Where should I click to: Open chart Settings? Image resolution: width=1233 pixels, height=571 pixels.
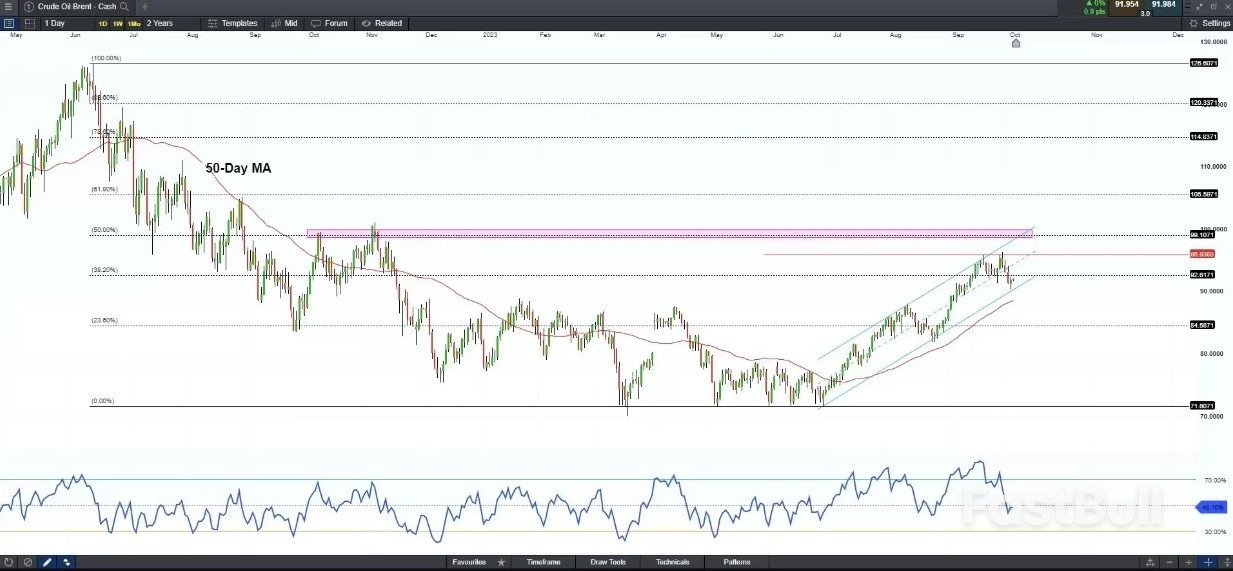pos(1210,22)
